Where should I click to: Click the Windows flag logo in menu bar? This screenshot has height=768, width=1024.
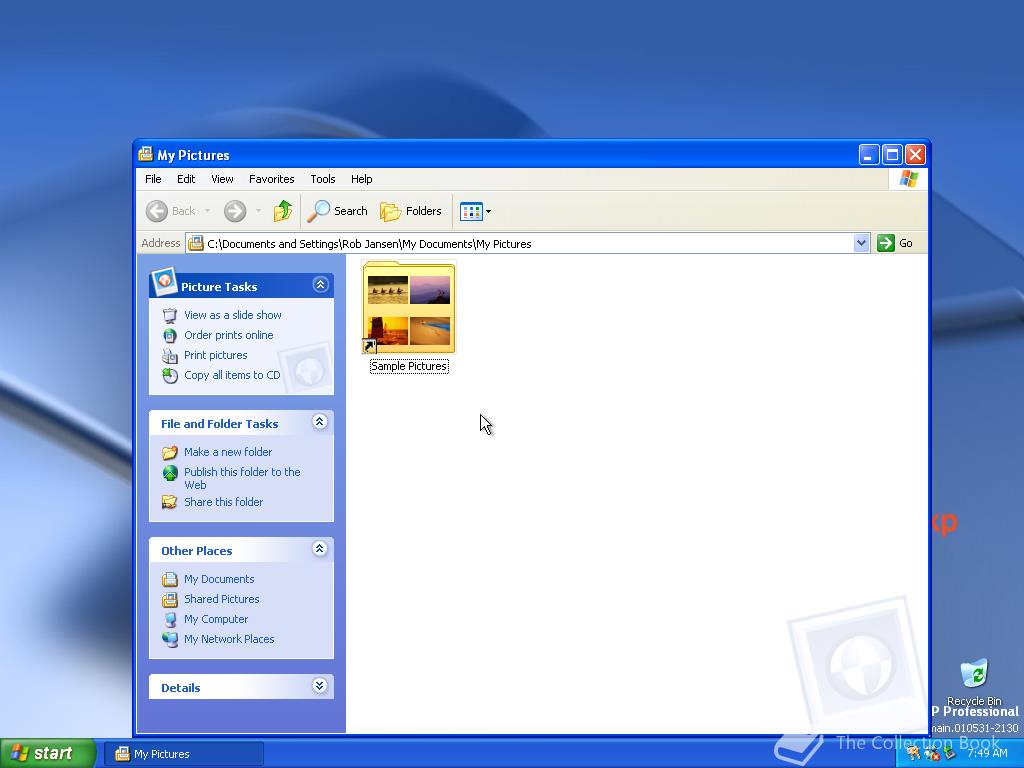(908, 179)
